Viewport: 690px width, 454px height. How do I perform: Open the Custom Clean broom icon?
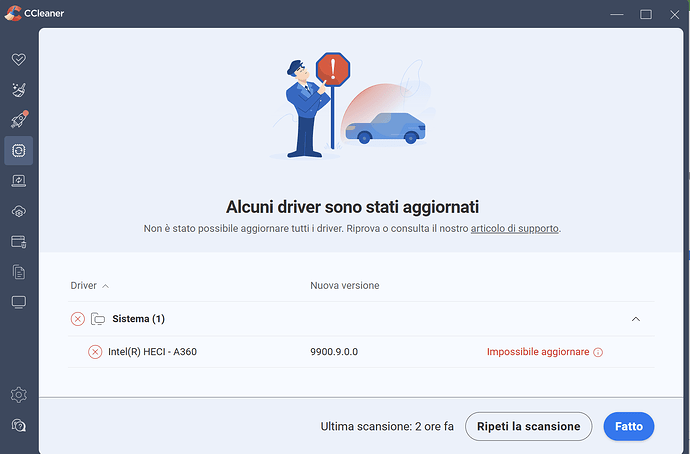point(18,90)
